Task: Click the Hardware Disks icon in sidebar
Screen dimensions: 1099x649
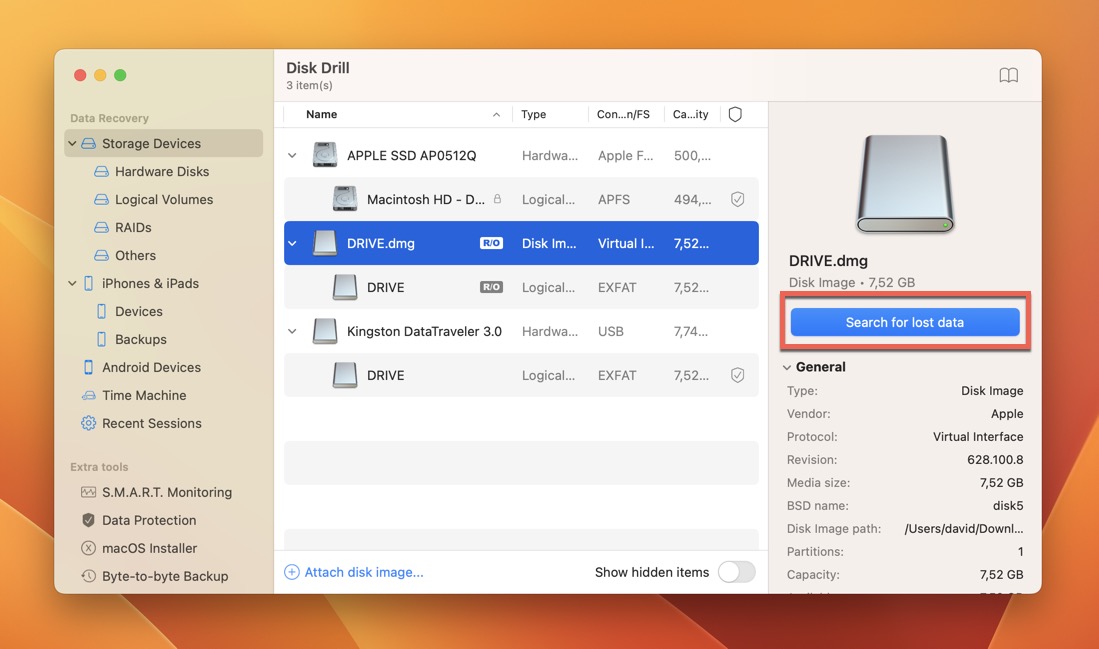Action: click(x=102, y=172)
